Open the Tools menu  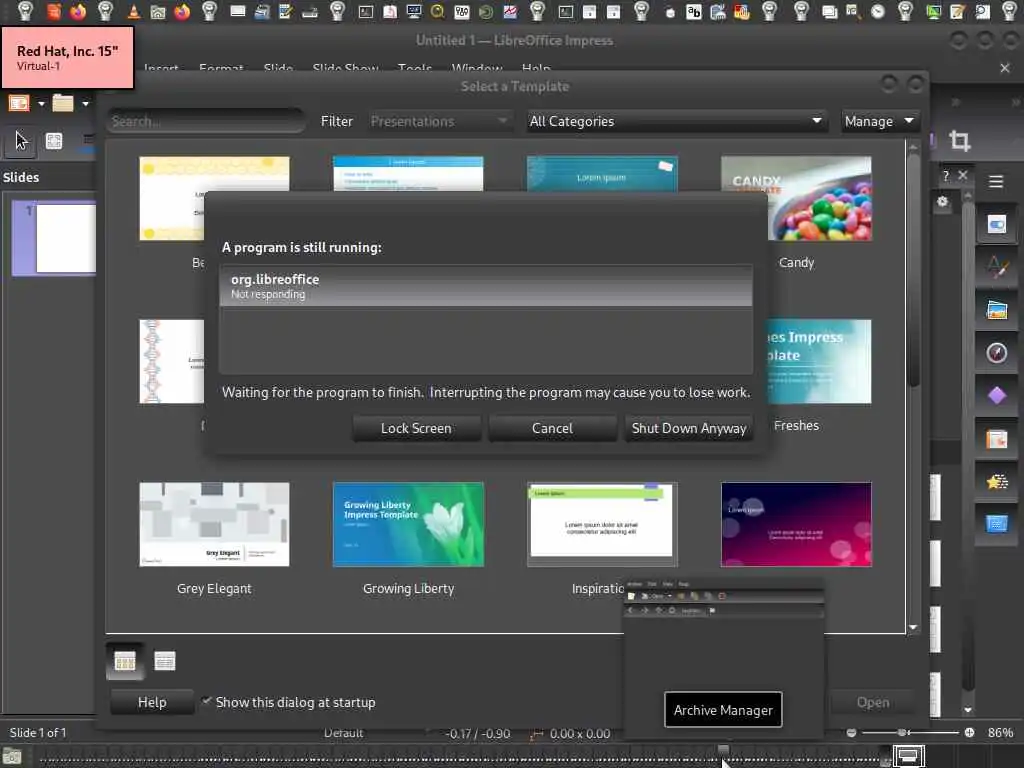pos(415,68)
